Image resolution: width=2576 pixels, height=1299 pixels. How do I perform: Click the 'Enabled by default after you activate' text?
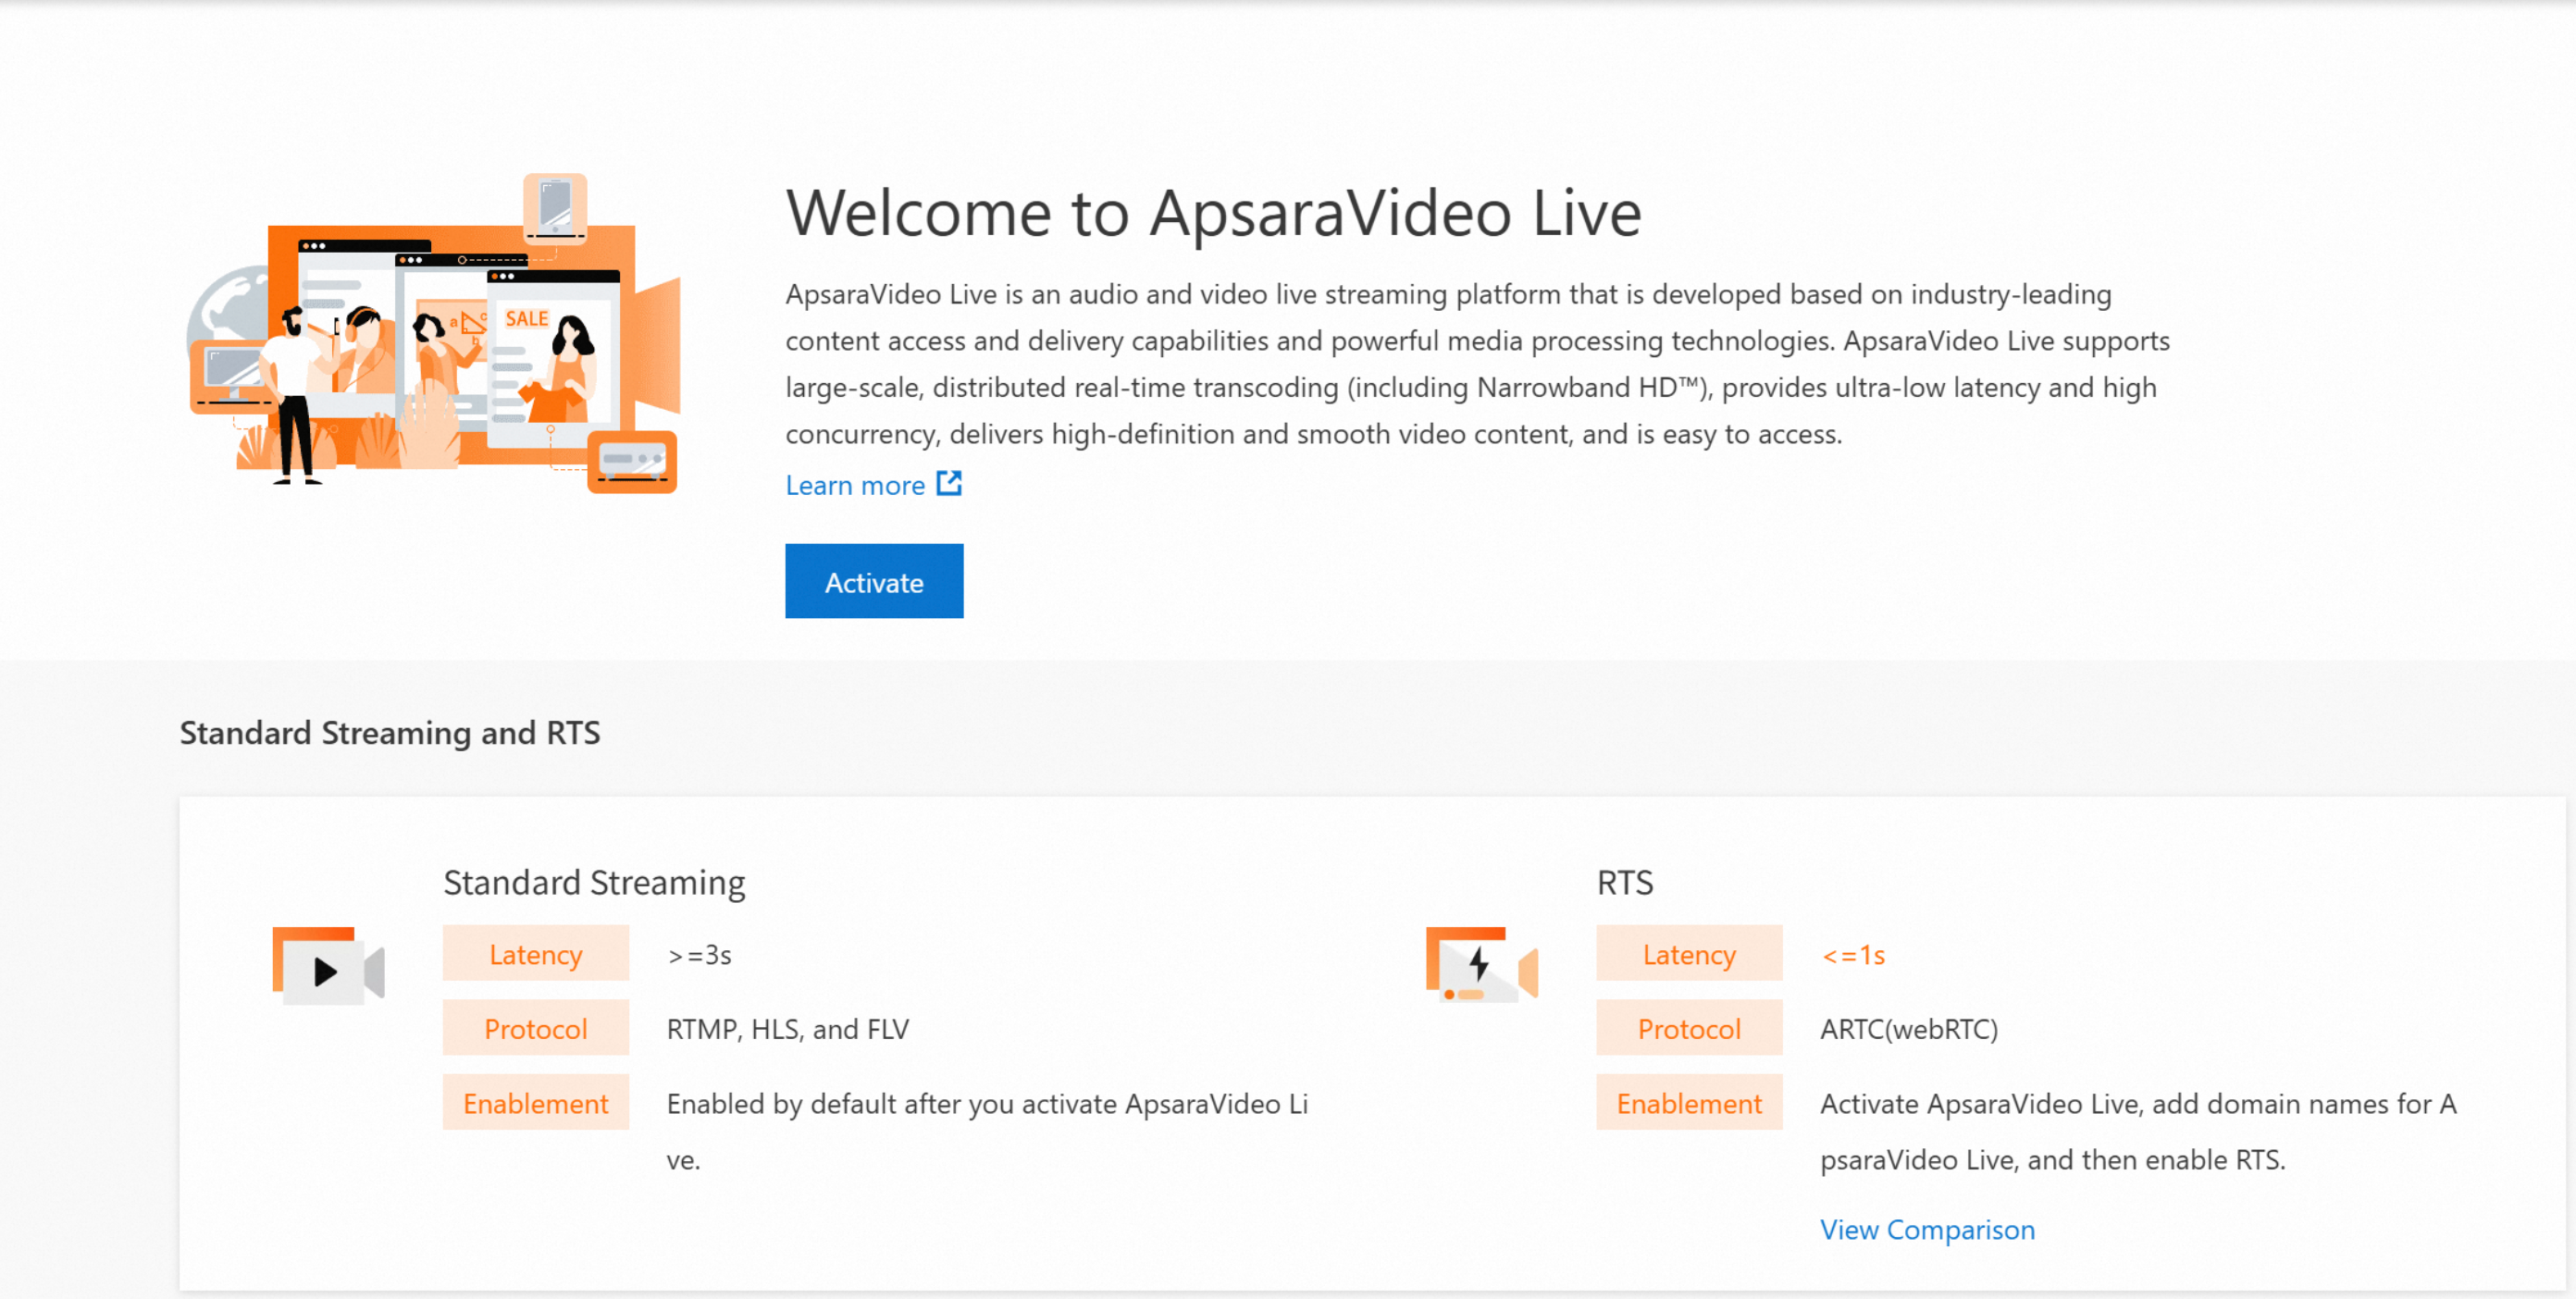coord(987,1131)
